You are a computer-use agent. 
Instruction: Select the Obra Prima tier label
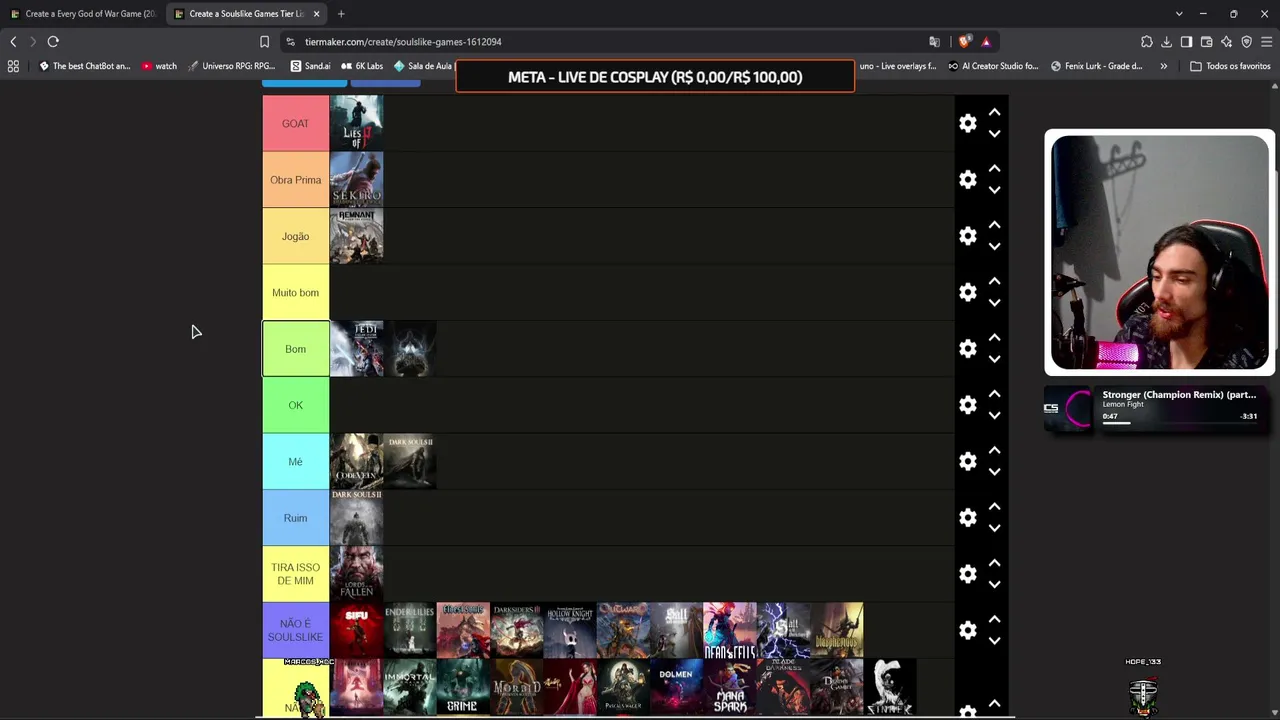[296, 180]
